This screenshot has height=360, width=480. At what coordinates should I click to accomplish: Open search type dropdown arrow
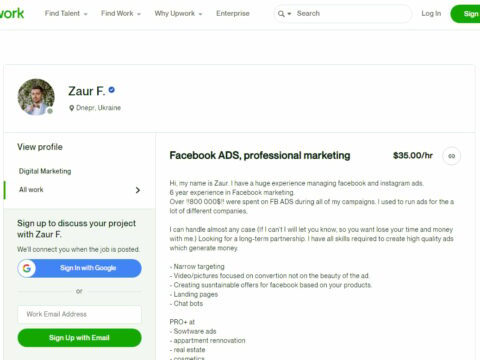(x=289, y=14)
